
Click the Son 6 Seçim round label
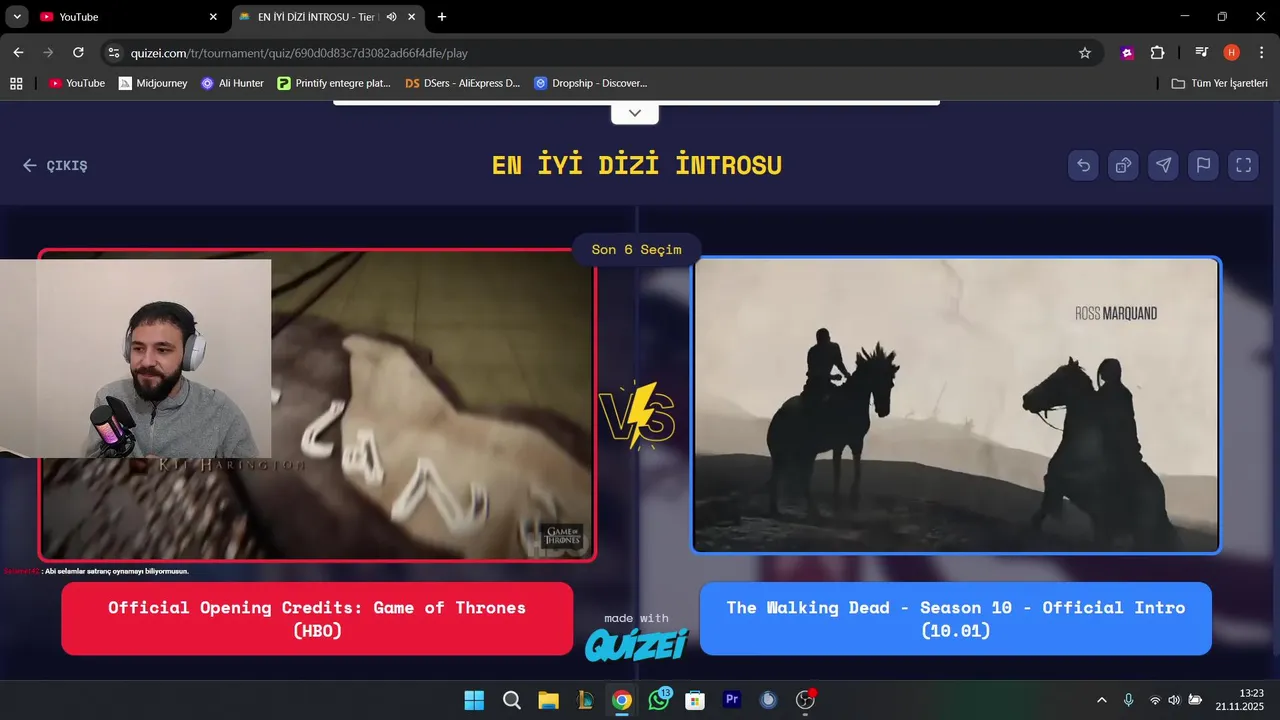[x=636, y=250]
